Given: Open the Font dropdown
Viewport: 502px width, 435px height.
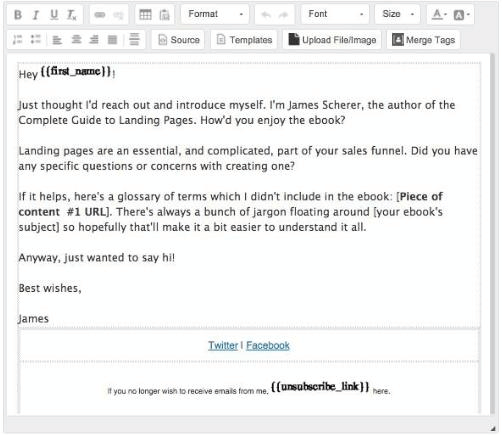Looking at the screenshot, I should point(335,14).
